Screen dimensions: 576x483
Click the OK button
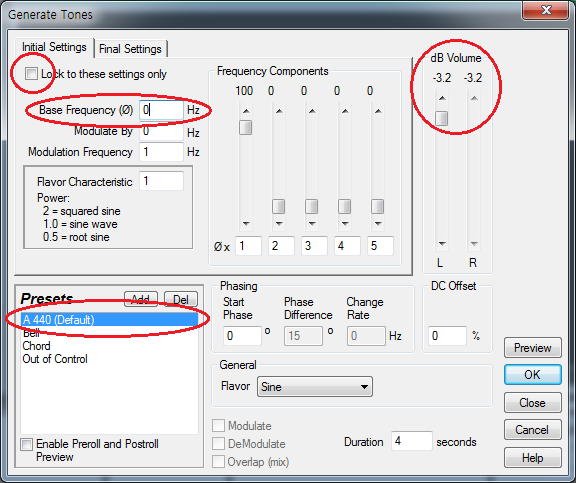[533, 375]
